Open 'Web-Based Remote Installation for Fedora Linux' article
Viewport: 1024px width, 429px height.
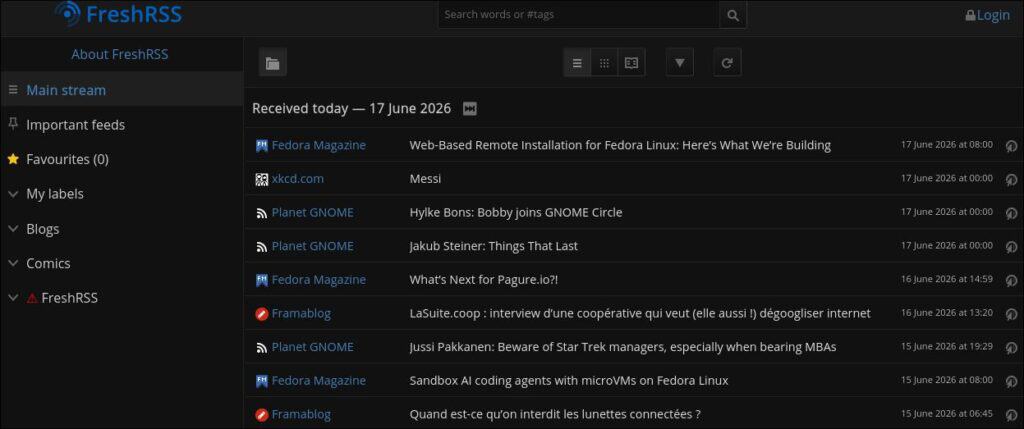click(x=620, y=145)
